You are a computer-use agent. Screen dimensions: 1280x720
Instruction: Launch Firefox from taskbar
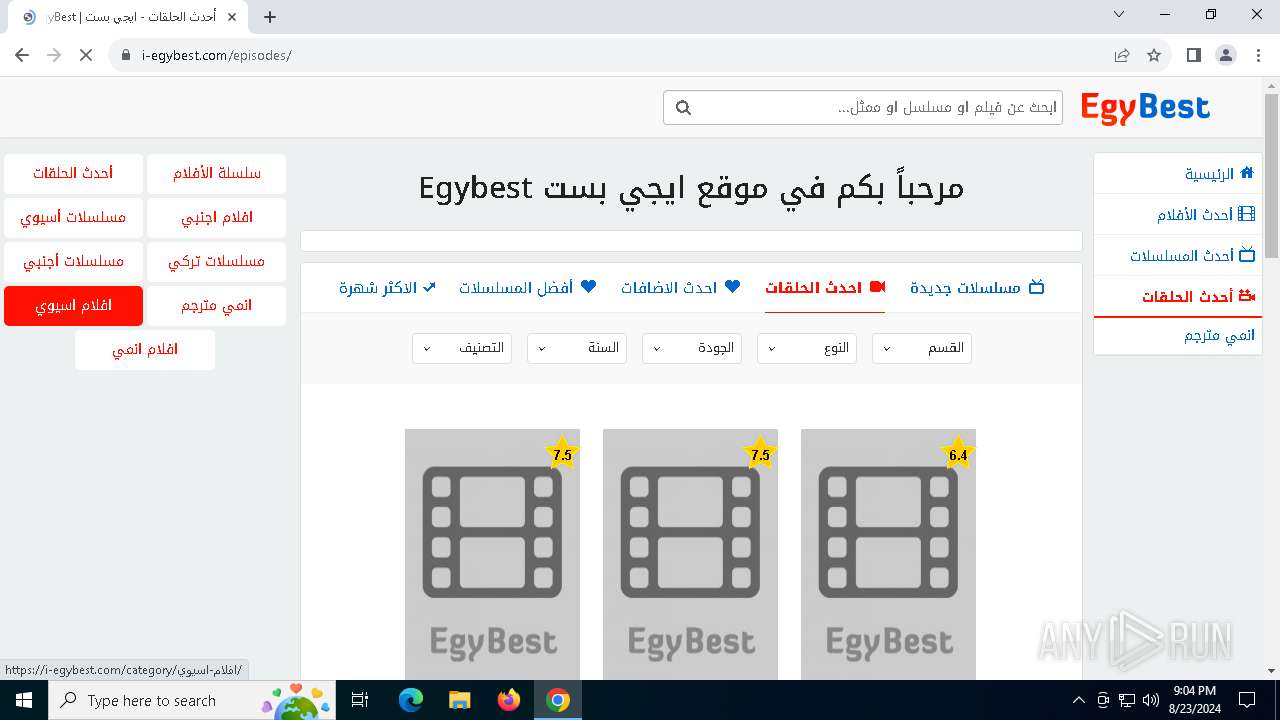click(509, 700)
